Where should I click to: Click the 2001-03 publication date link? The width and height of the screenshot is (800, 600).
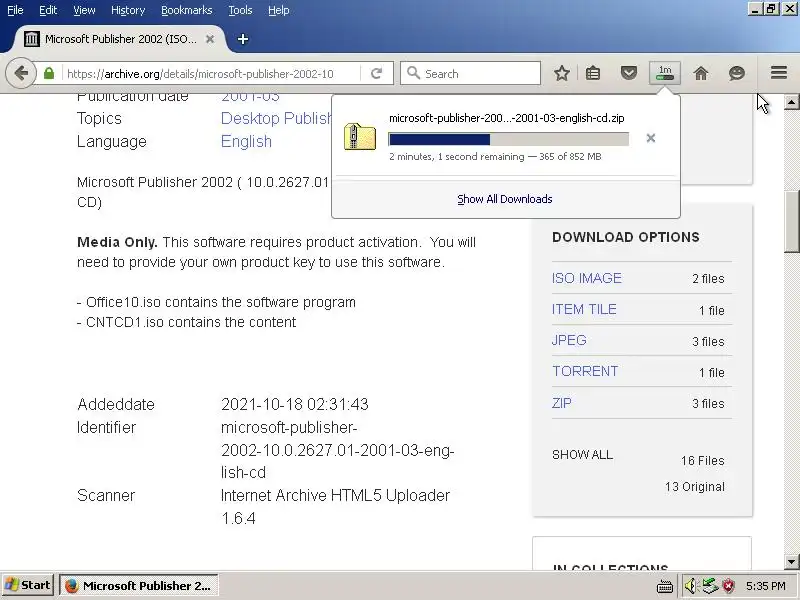click(x=250, y=97)
